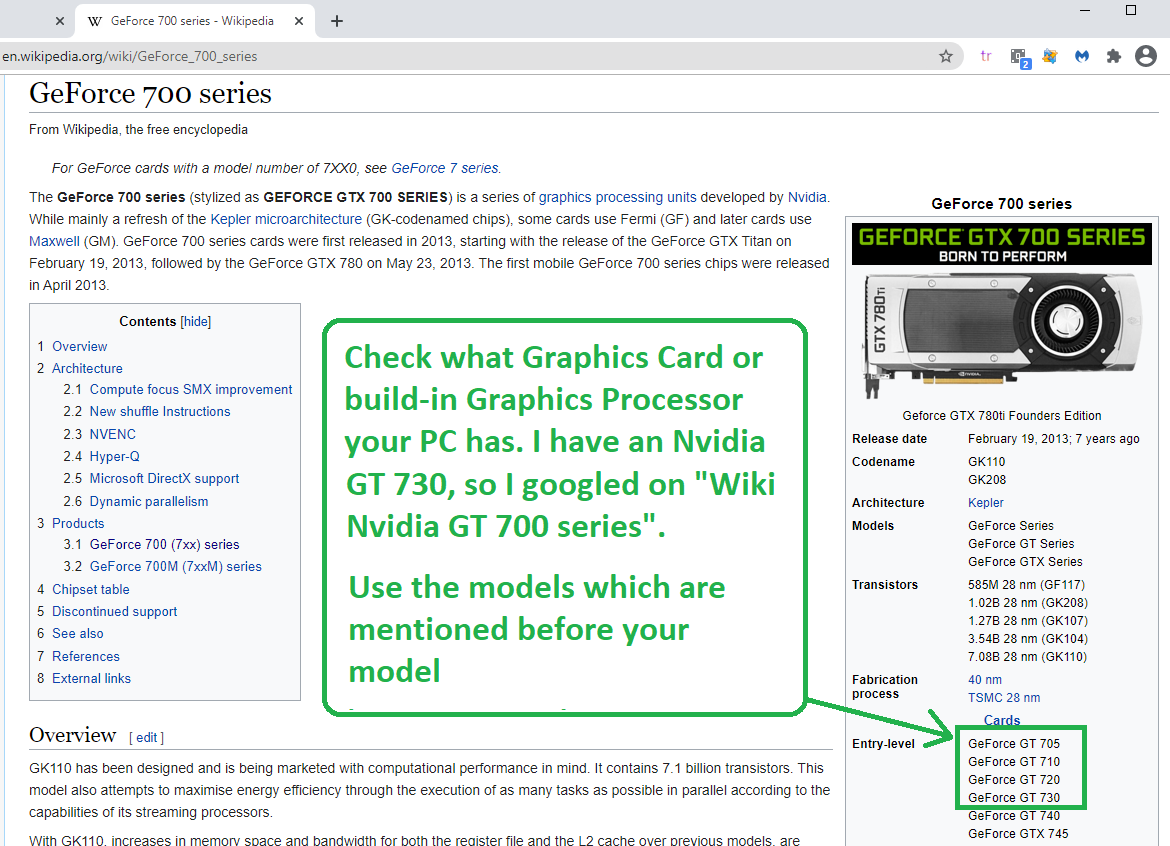1170x846 pixels.
Task: Select the '7.08B 28 nm (GK110)' transistor entry
Action: click(1027, 657)
